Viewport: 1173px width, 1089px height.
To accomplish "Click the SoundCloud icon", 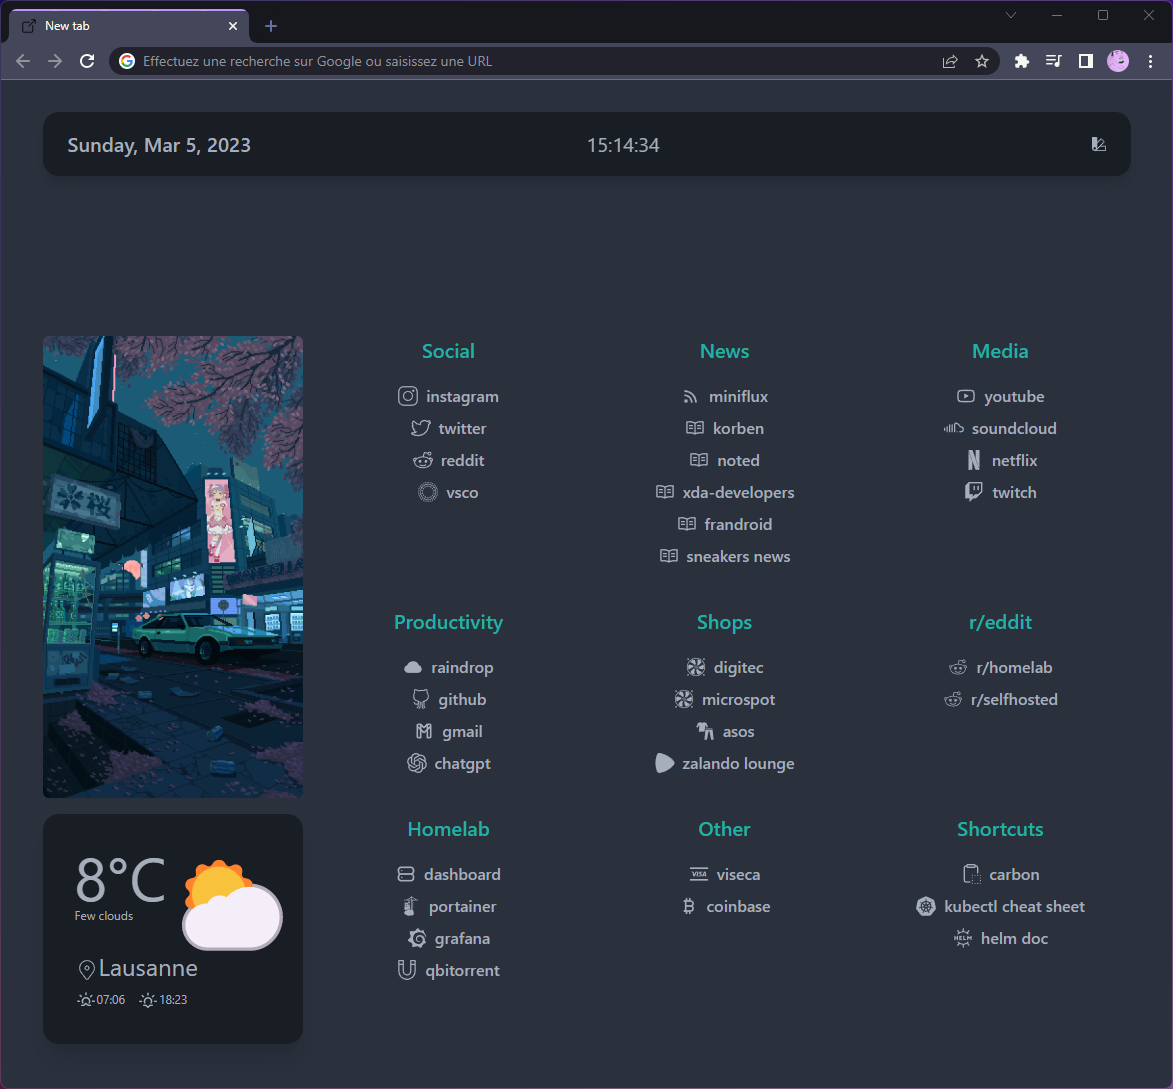I will pyautogui.click(x=953, y=428).
